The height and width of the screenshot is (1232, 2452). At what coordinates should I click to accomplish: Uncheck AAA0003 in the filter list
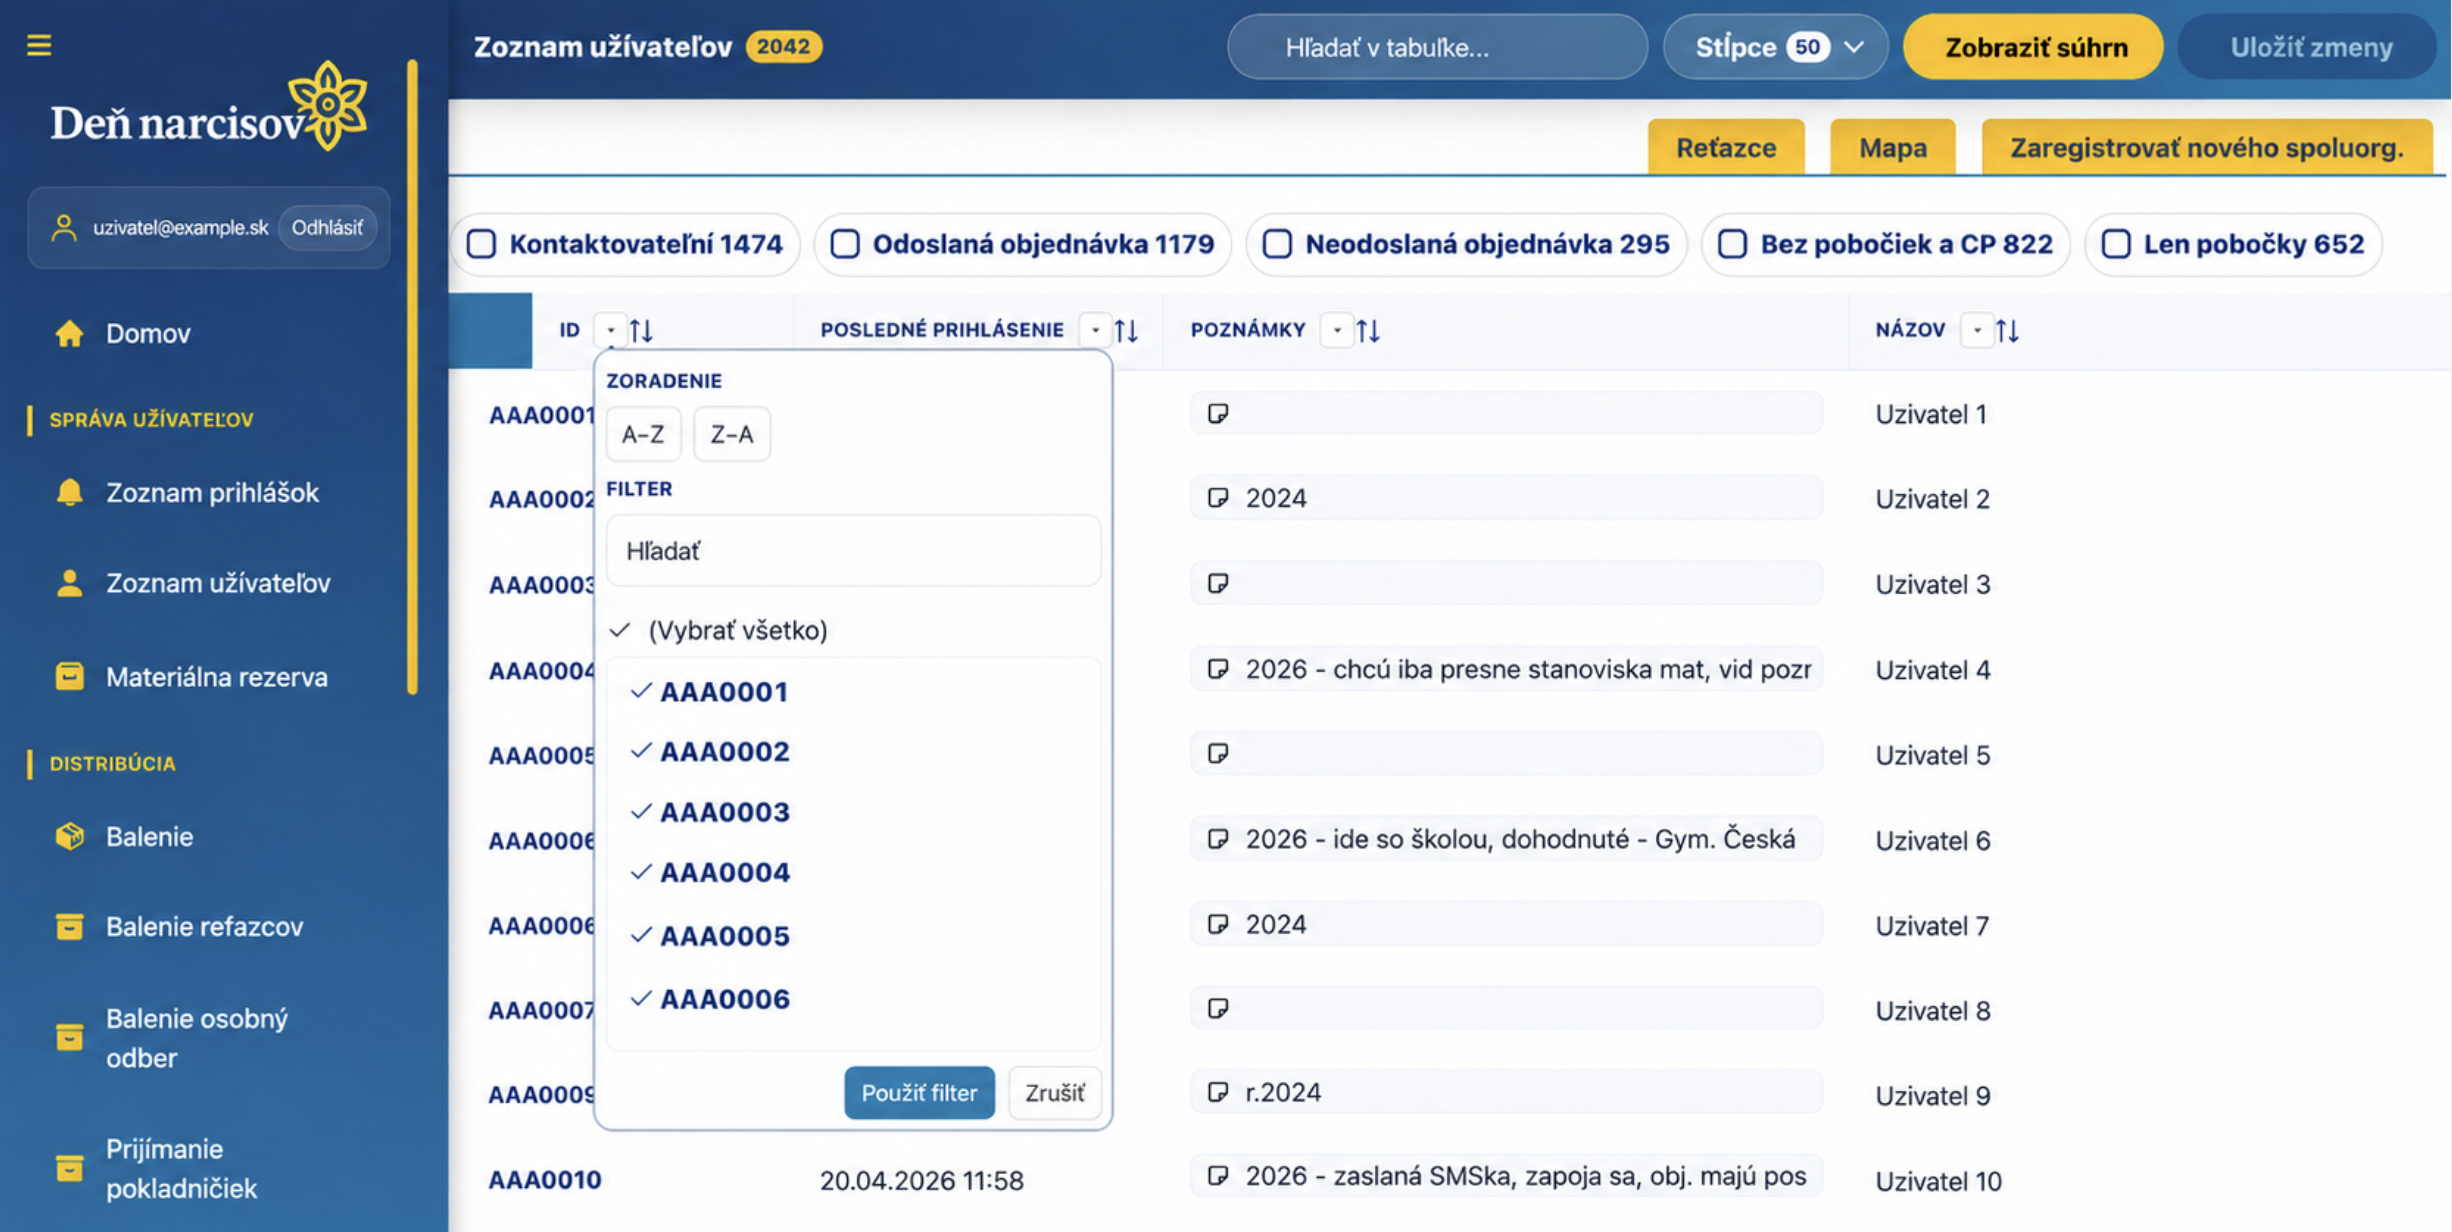(641, 811)
